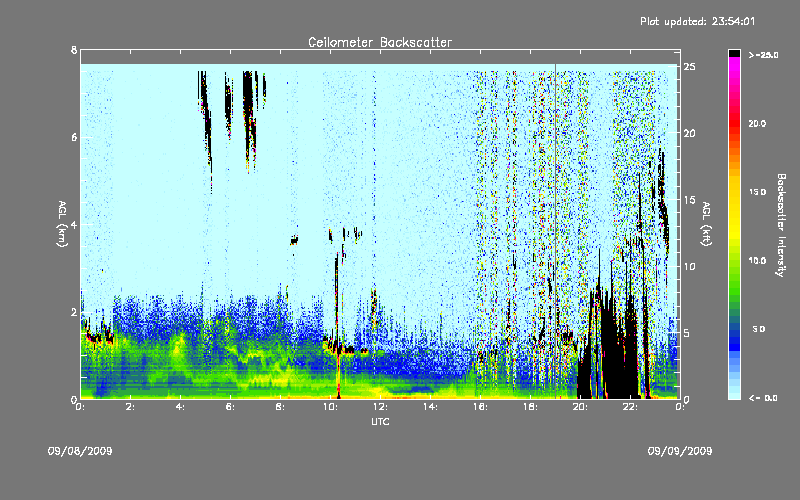
Task: Click the start date 09/08/2009 label
Action: [x=80, y=451]
